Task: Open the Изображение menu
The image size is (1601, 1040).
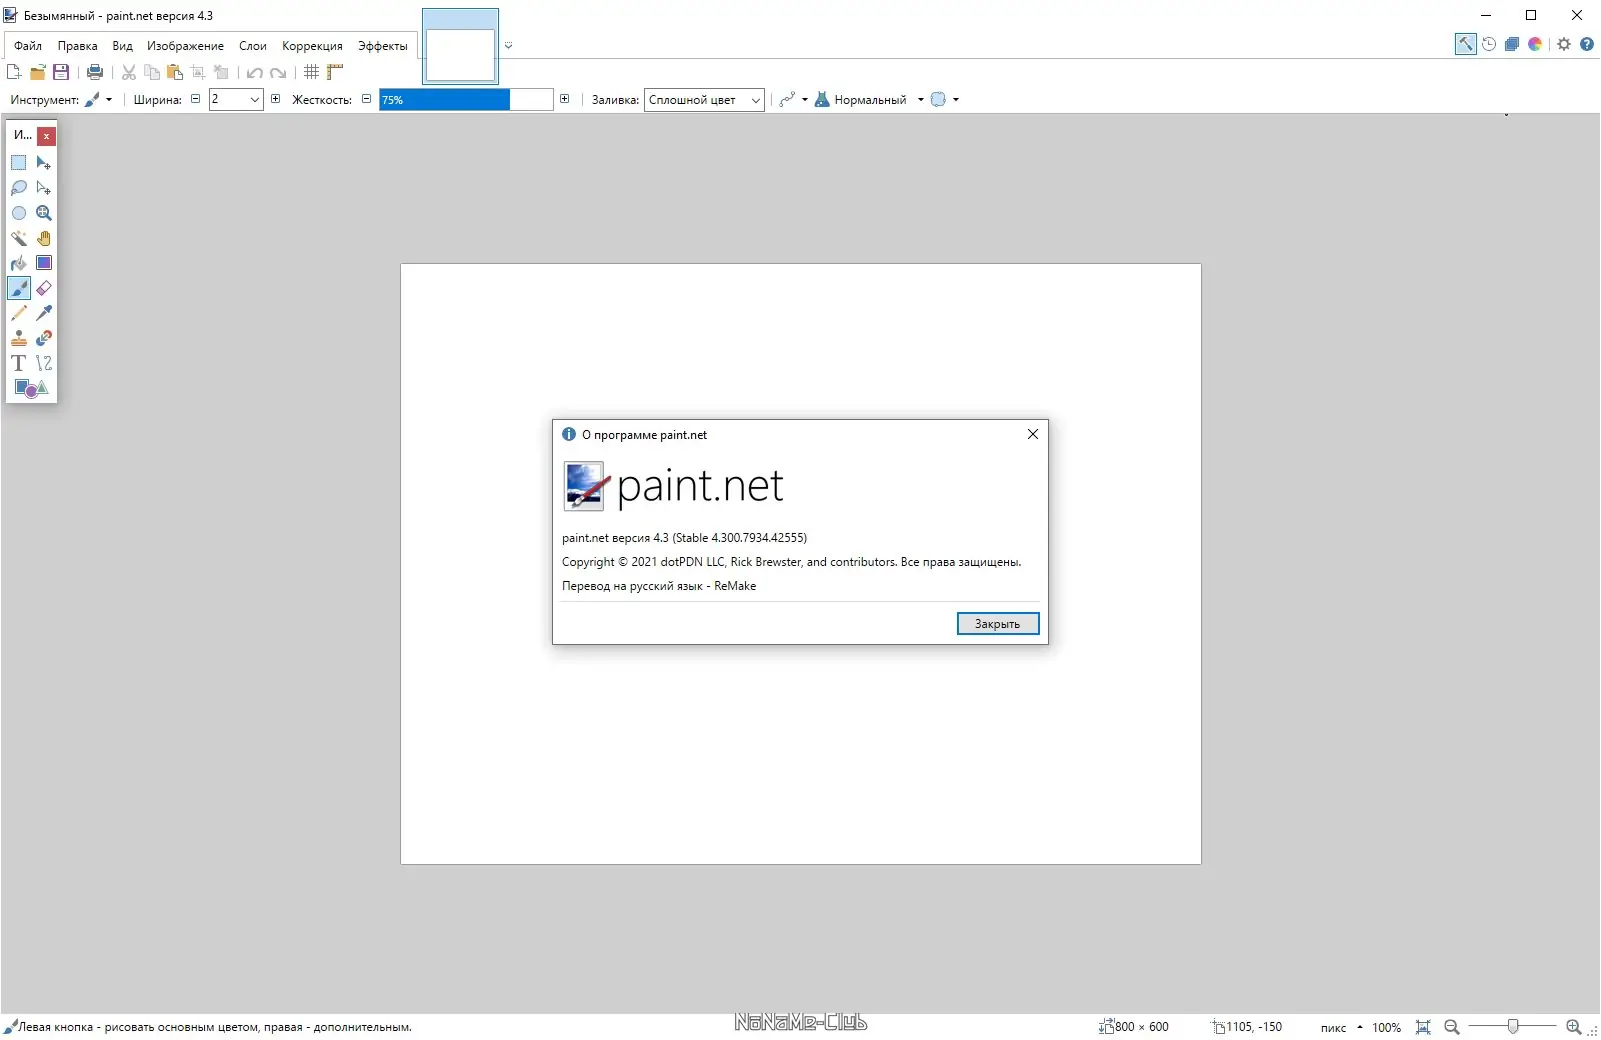Action: pyautogui.click(x=185, y=46)
